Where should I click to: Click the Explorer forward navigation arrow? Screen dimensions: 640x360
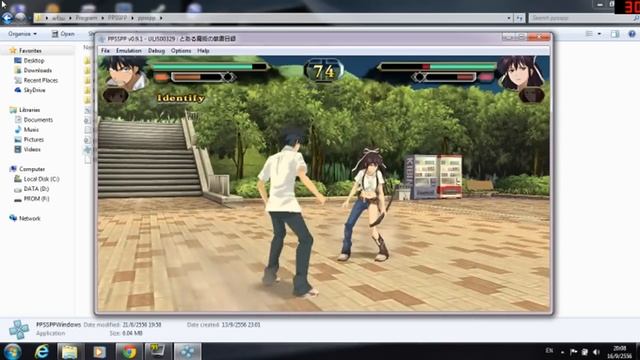[x=20, y=18]
